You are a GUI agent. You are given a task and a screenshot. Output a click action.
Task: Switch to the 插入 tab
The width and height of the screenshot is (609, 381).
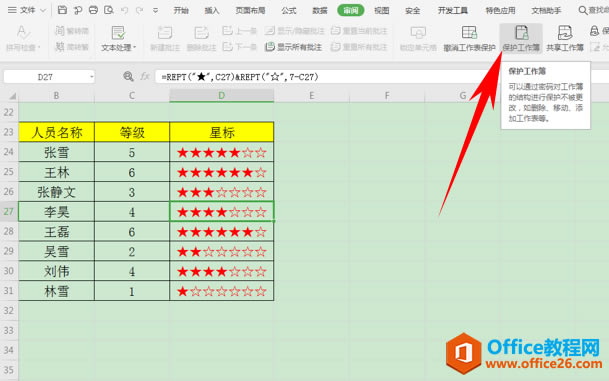[212, 10]
